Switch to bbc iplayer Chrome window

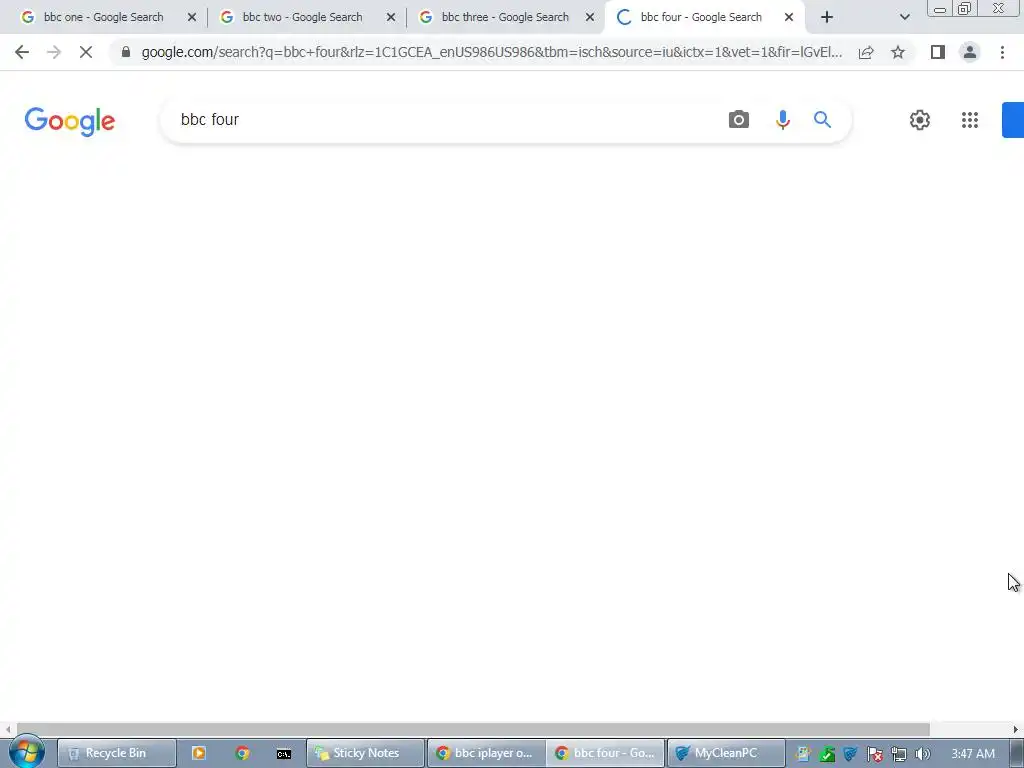click(x=486, y=753)
